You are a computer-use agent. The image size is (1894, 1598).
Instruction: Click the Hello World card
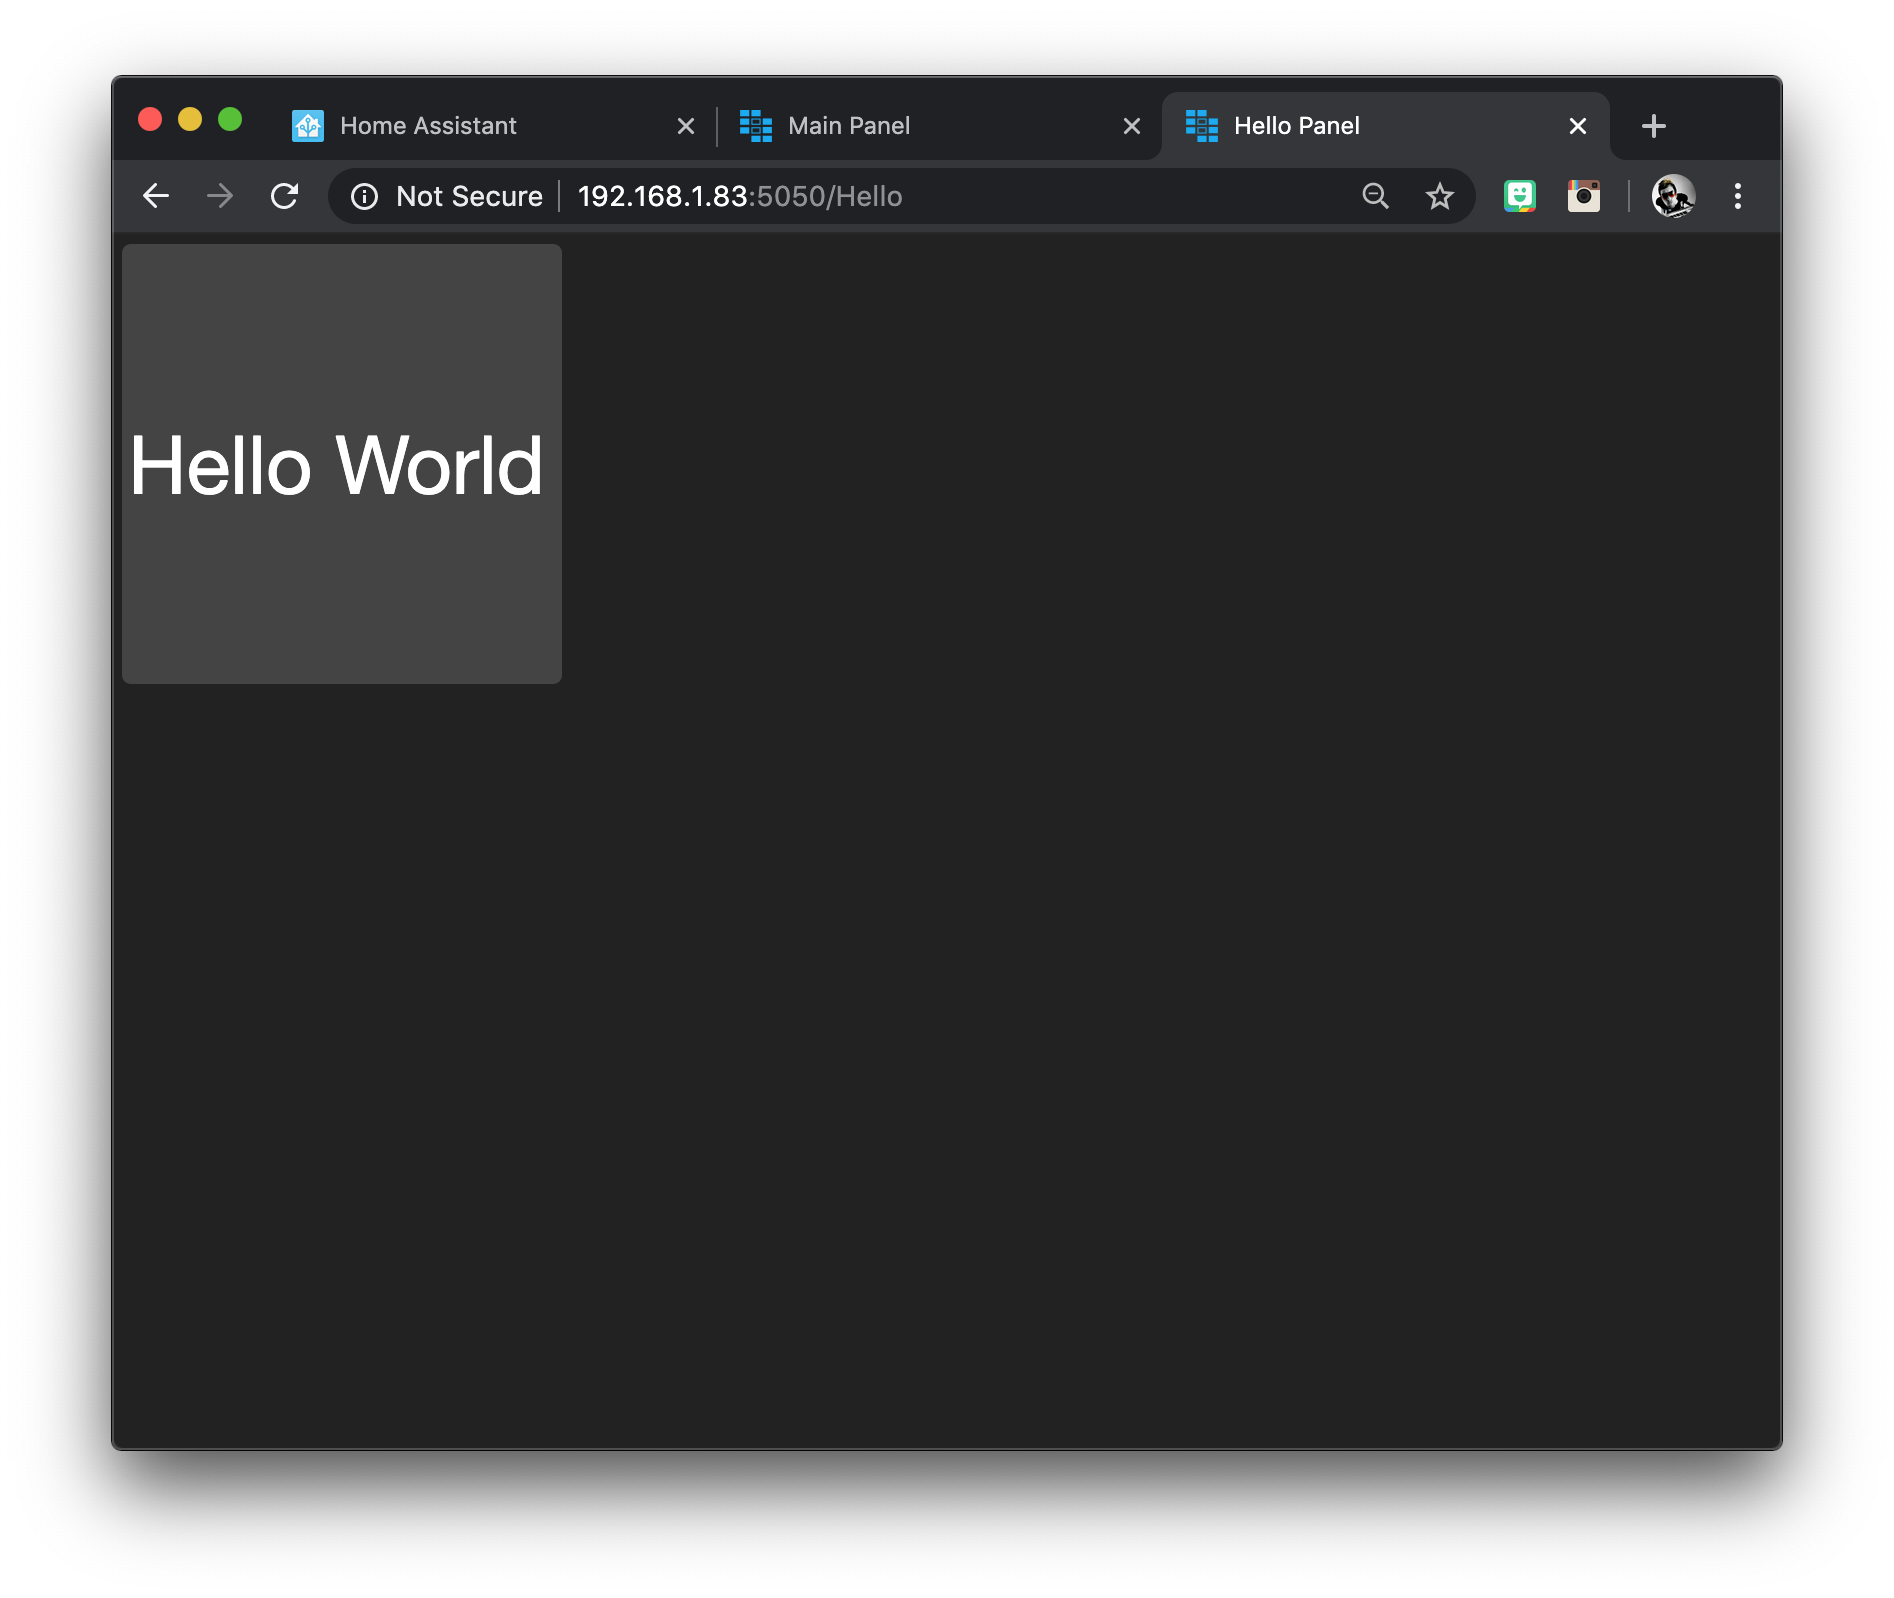tap(341, 463)
